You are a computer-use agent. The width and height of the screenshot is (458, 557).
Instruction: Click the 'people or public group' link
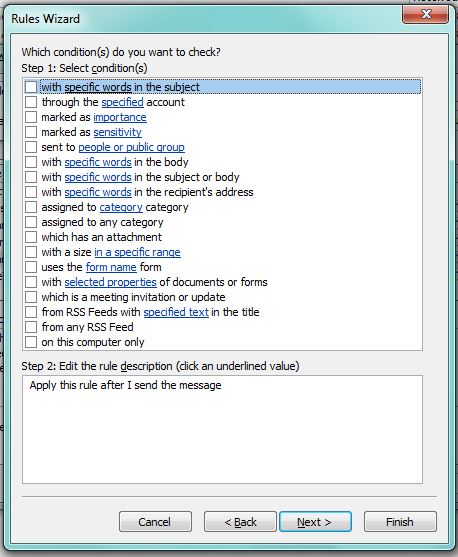pos(131,147)
